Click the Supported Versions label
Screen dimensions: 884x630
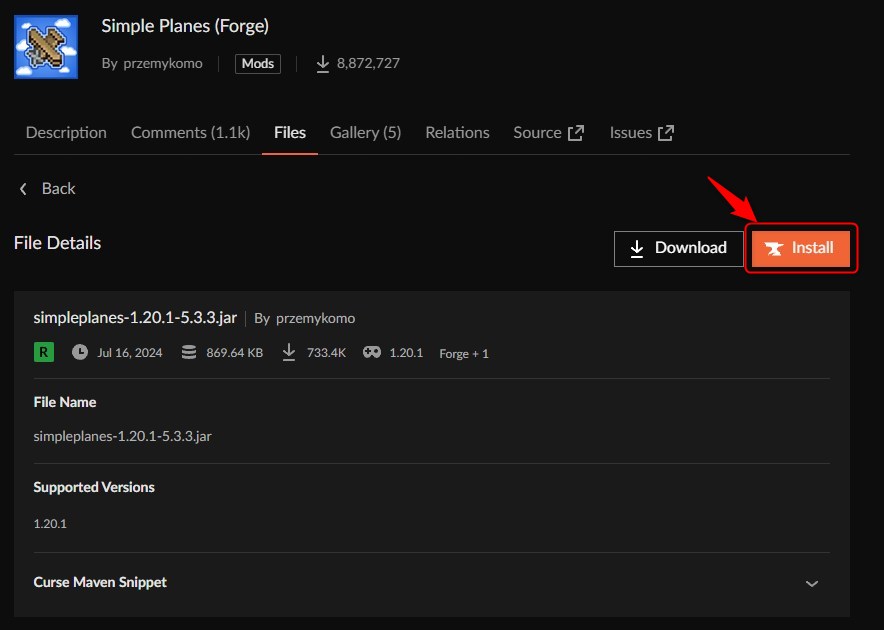(x=94, y=487)
